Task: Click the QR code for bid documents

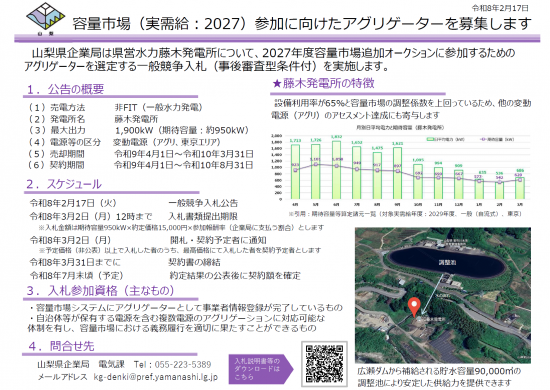Action: 324,364
